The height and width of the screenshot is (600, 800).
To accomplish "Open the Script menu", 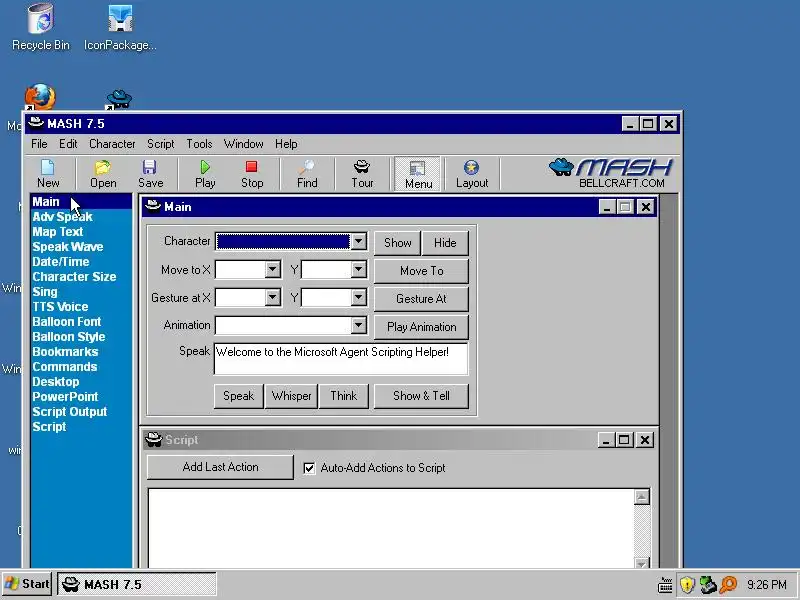I will click(x=161, y=144).
